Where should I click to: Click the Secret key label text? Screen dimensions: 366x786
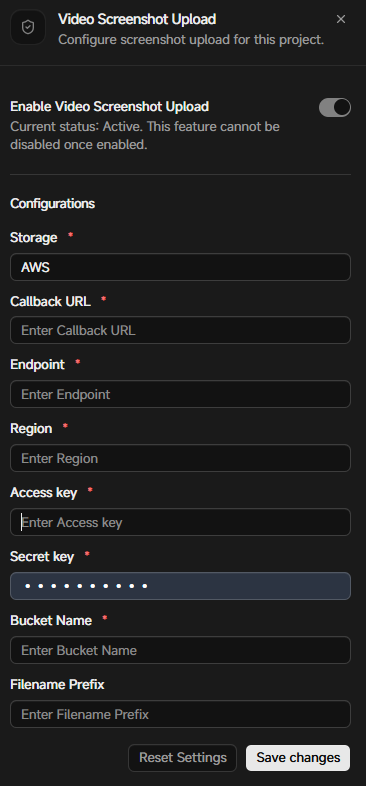coord(42,556)
